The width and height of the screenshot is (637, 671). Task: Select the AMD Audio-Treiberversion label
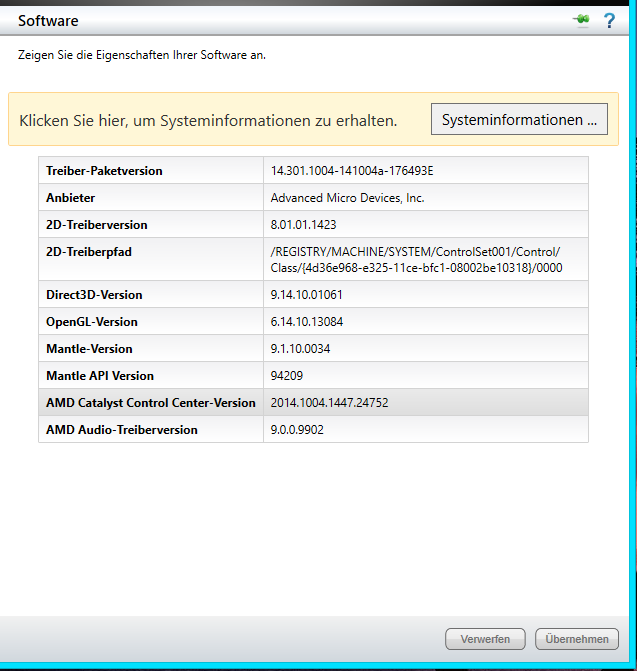(x=122, y=430)
